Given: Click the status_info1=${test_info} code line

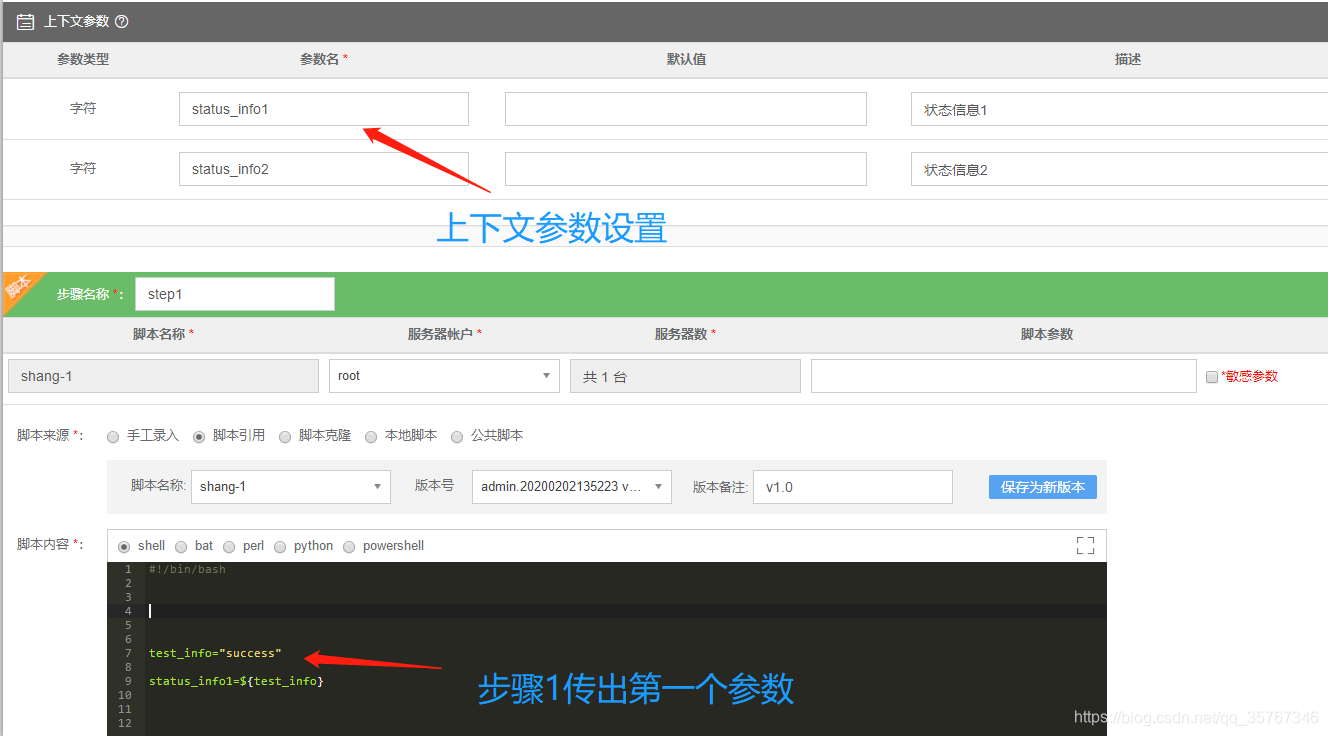Looking at the screenshot, I should [236, 681].
